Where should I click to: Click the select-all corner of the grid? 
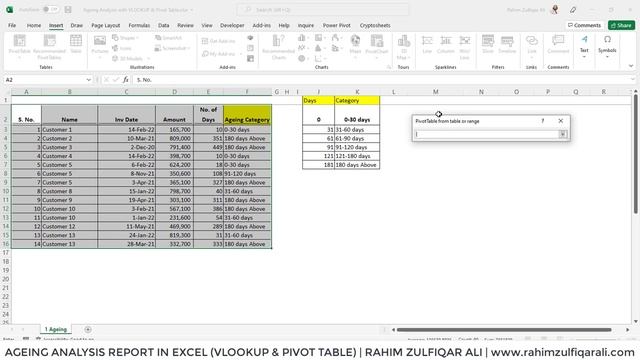point(7,91)
